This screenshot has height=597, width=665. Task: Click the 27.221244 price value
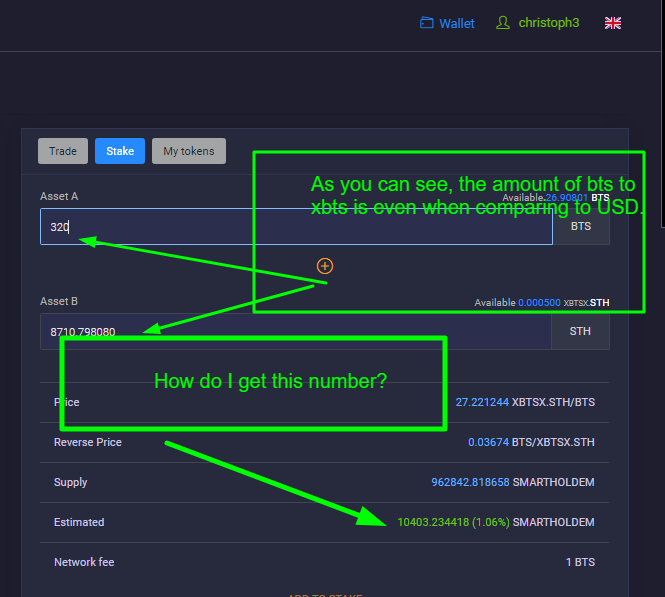point(482,402)
